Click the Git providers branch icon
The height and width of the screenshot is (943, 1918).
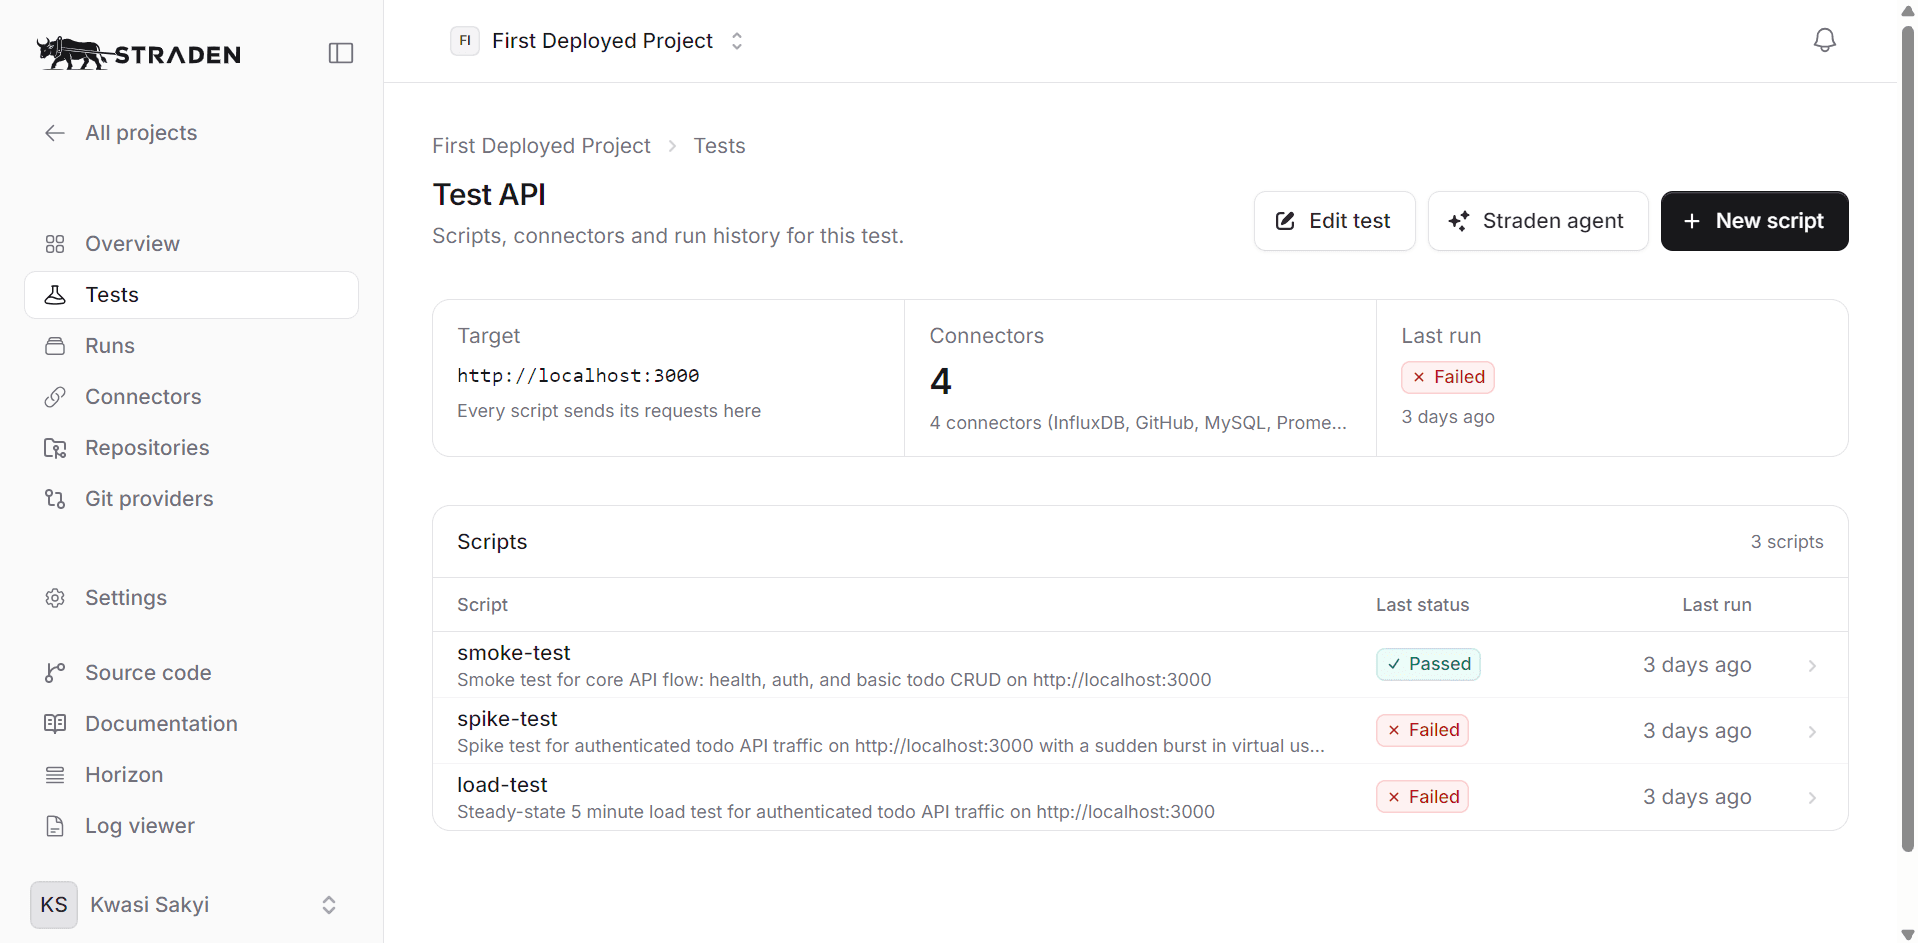(55, 499)
